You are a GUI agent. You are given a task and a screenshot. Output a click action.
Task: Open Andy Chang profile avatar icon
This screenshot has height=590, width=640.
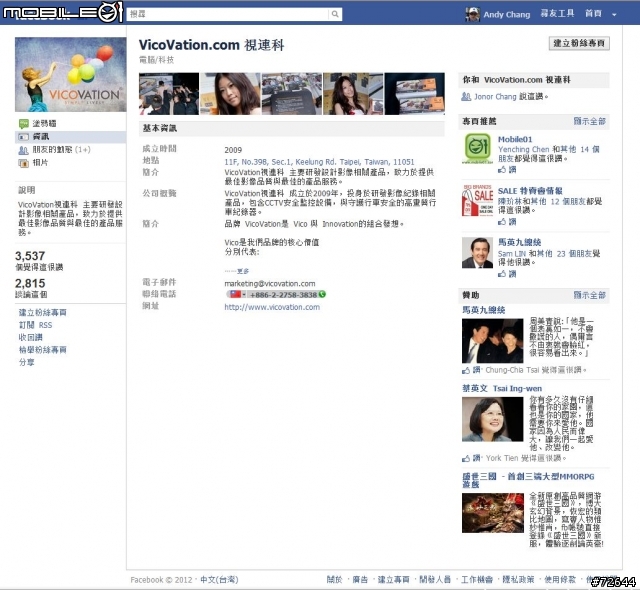click(x=472, y=14)
